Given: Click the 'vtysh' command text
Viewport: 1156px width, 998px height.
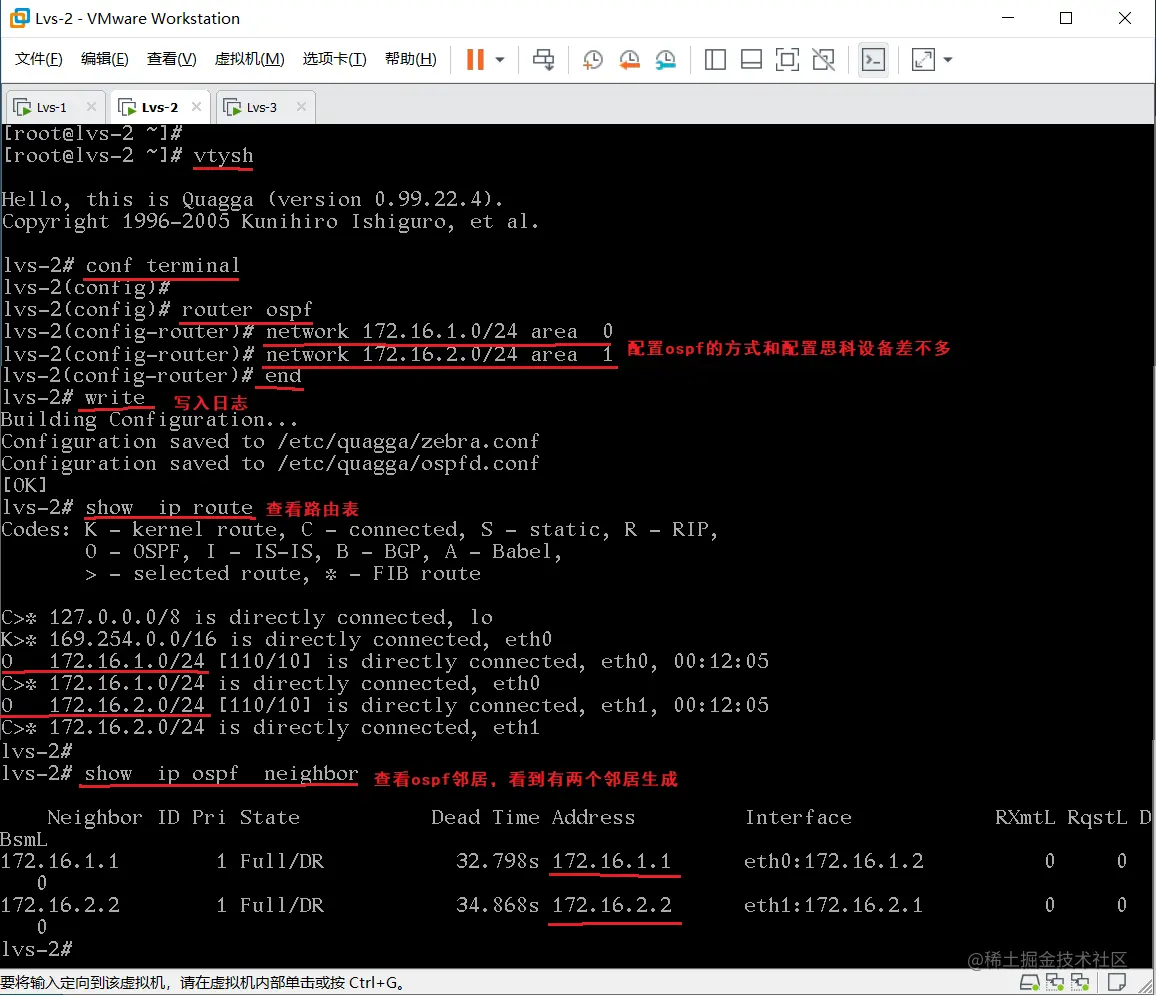Looking at the screenshot, I should click(223, 156).
